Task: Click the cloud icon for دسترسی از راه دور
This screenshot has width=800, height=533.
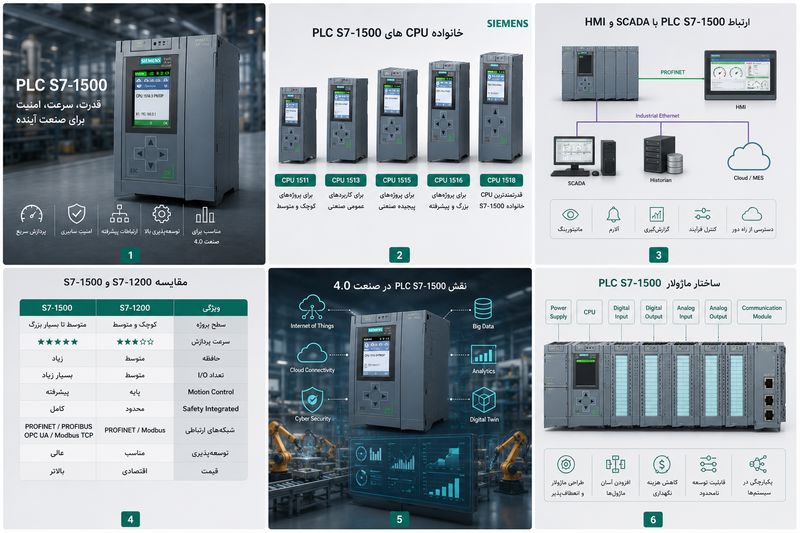Action: 752,214
